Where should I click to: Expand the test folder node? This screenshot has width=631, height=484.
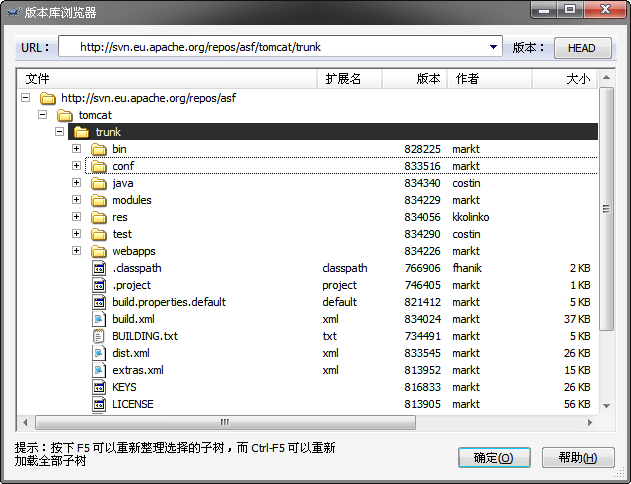(76, 234)
